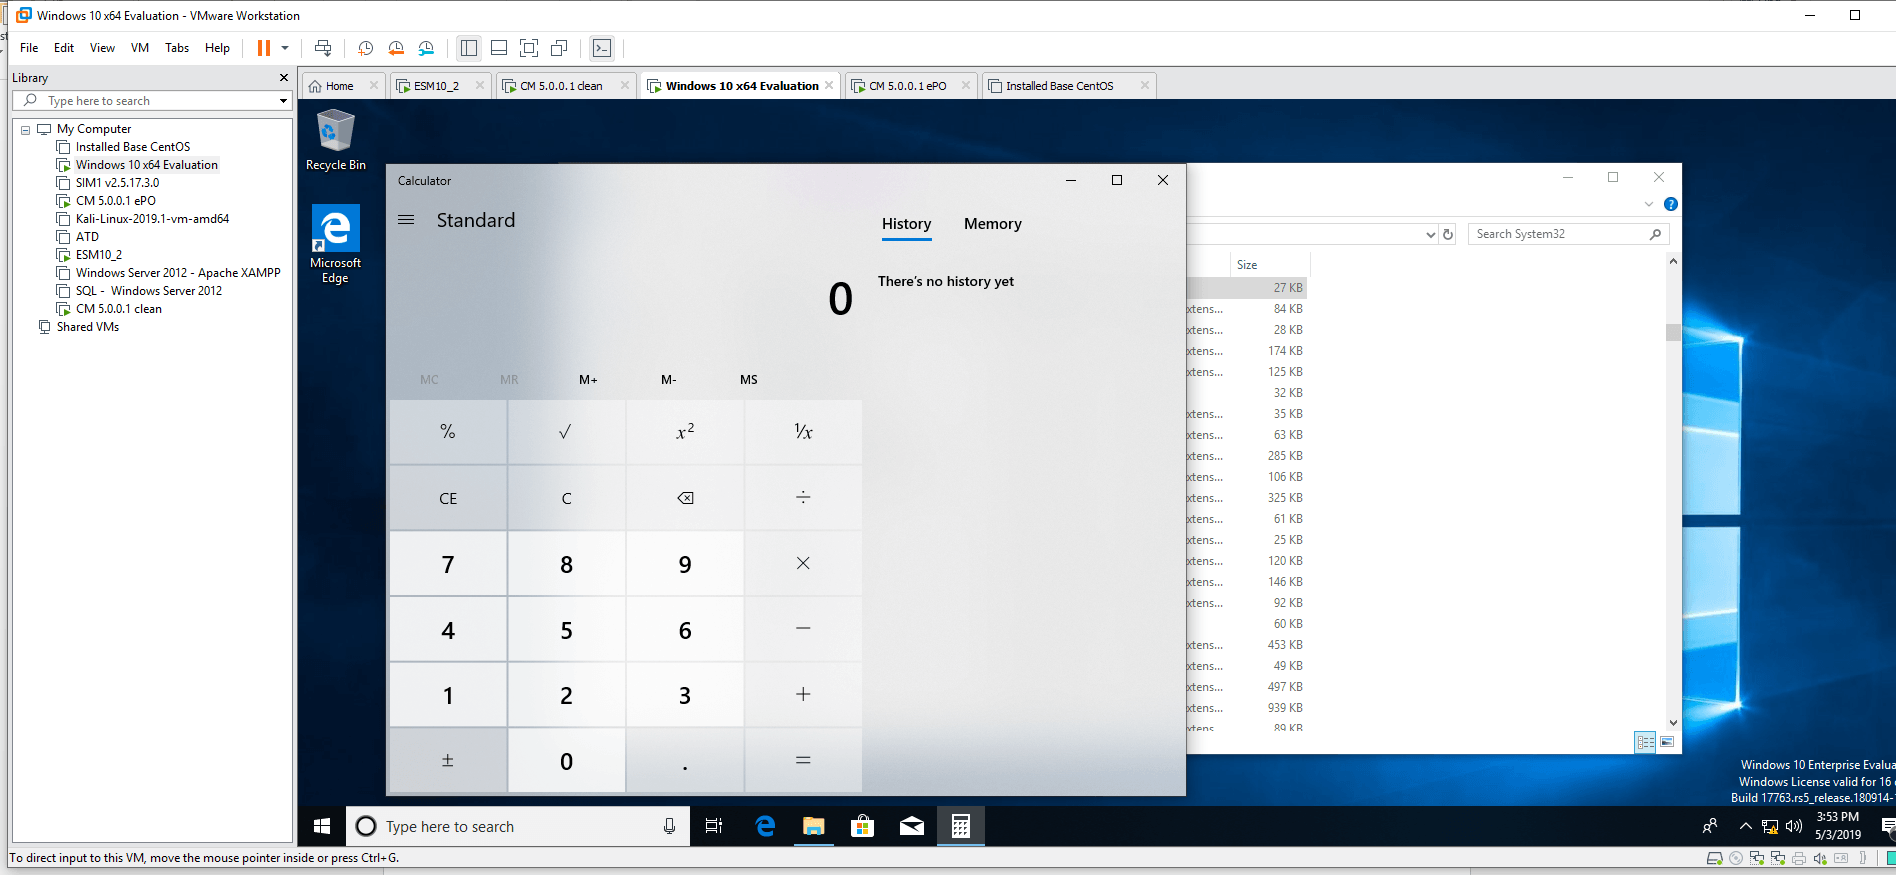The image size is (1896, 875).
Task: Toggle the thumbnail bar view button
Action: pyautogui.click(x=499, y=48)
